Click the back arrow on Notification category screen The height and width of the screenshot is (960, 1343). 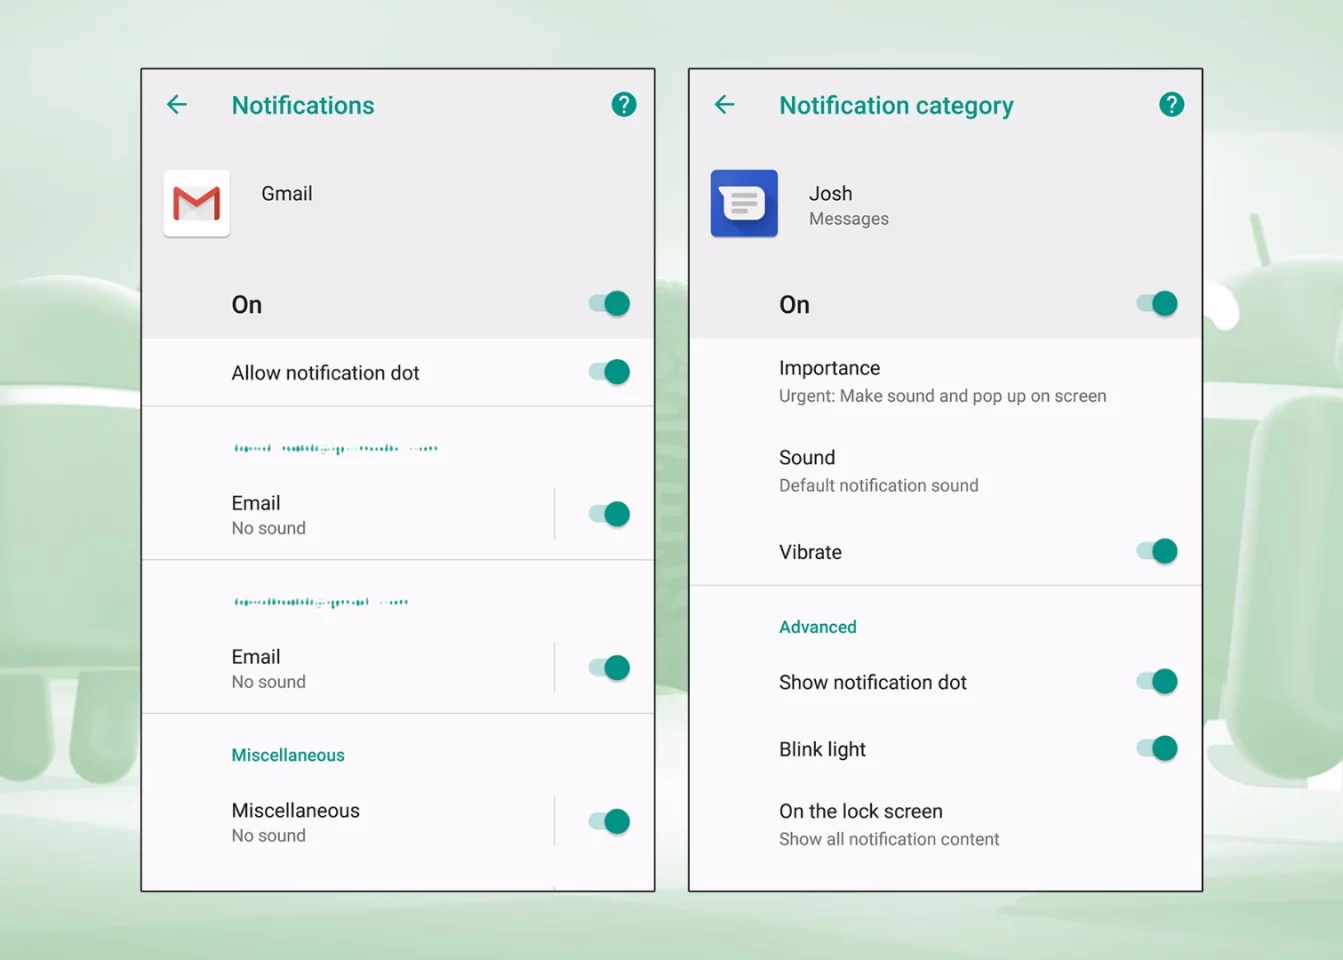[x=725, y=104]
